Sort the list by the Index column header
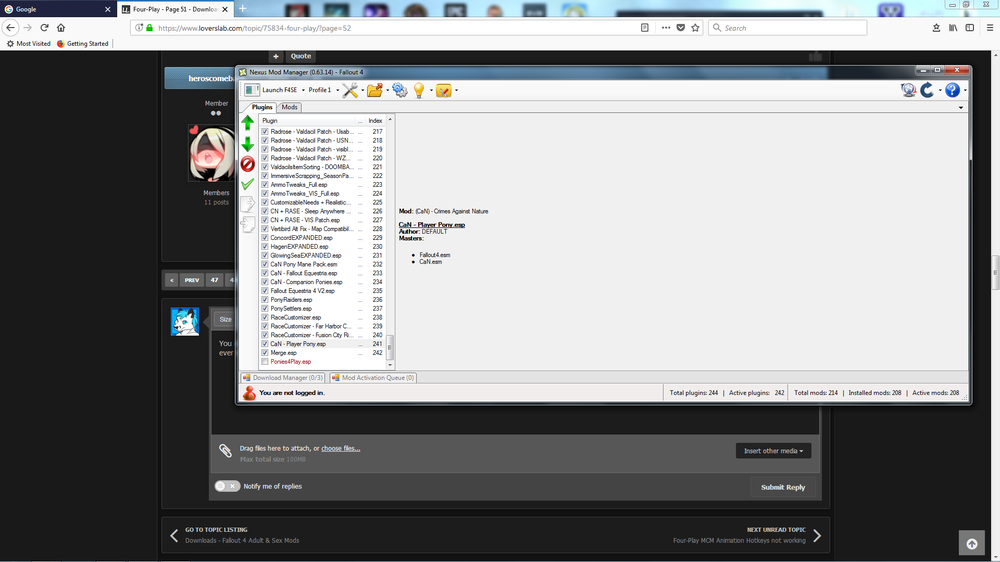 pyautogui.click(x=375, y=121)
